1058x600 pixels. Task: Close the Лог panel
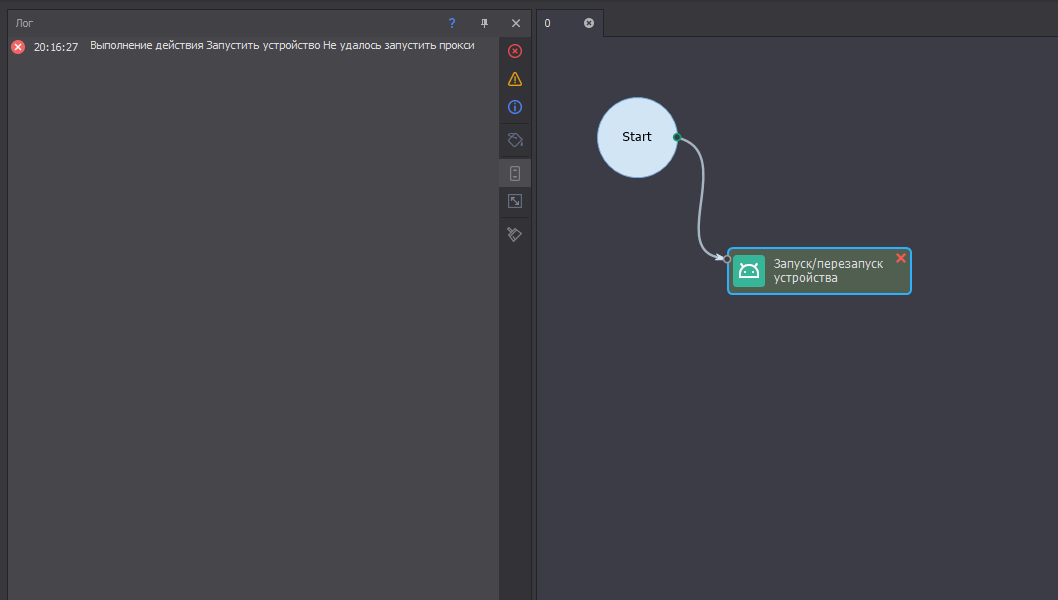coord(516,23)
